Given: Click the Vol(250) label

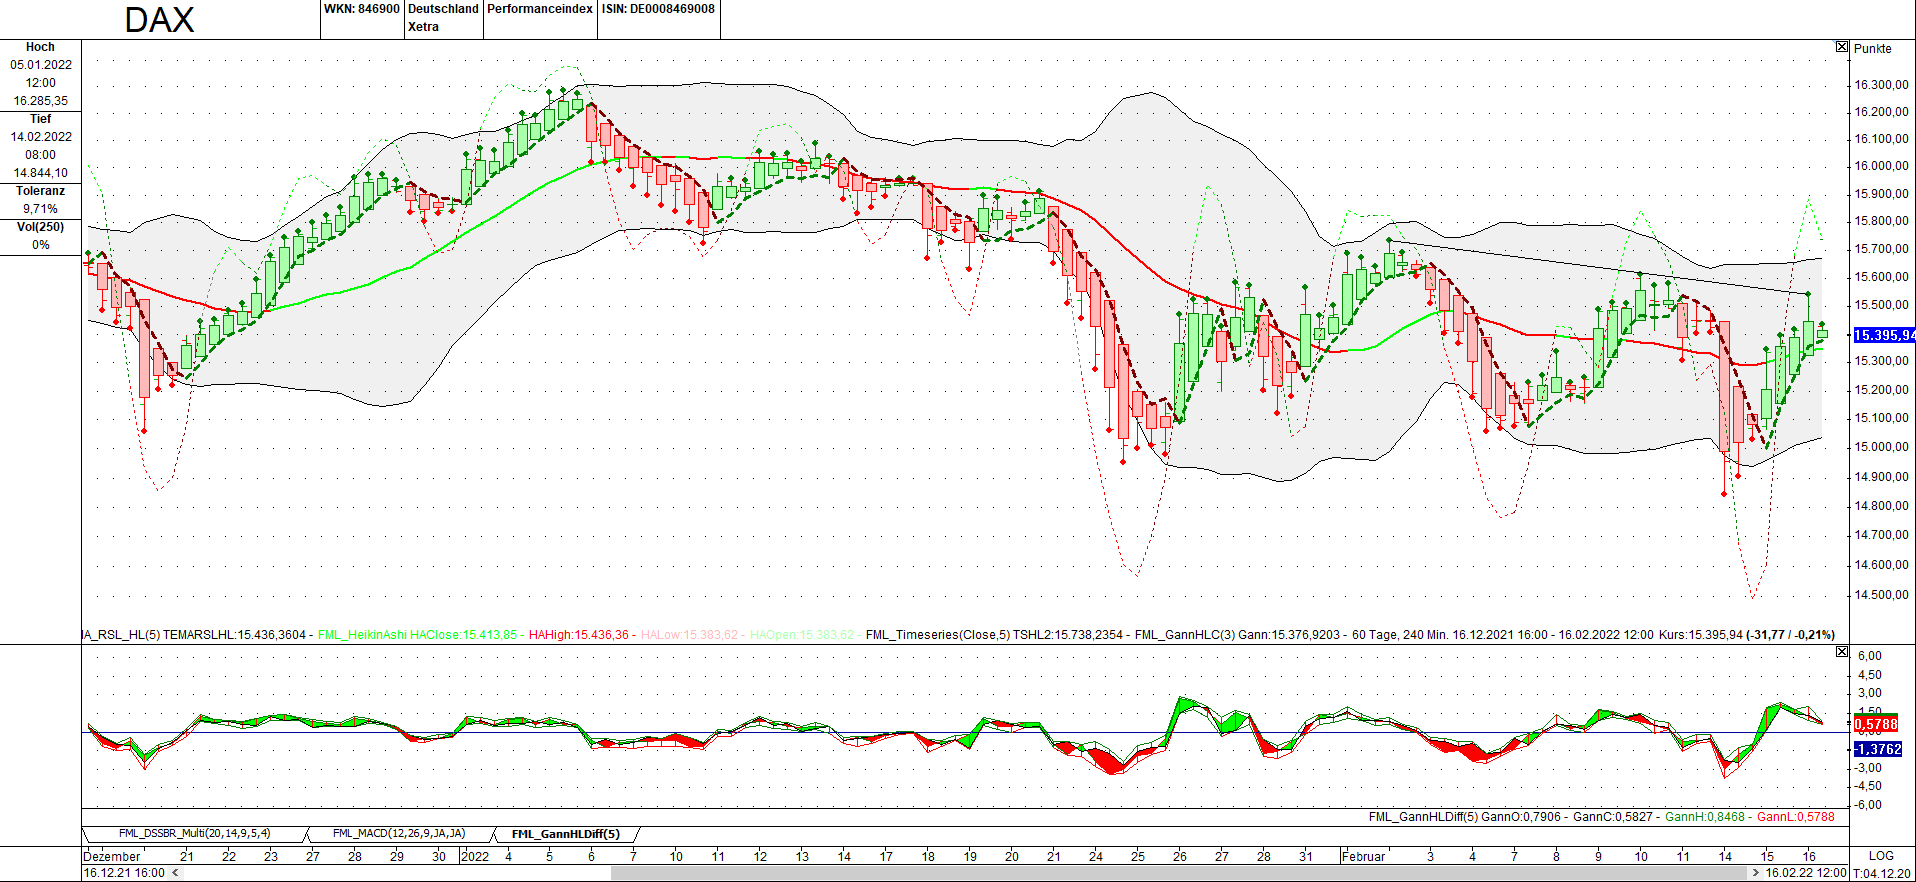Looking at the screenshot, I should click(40, 227).
